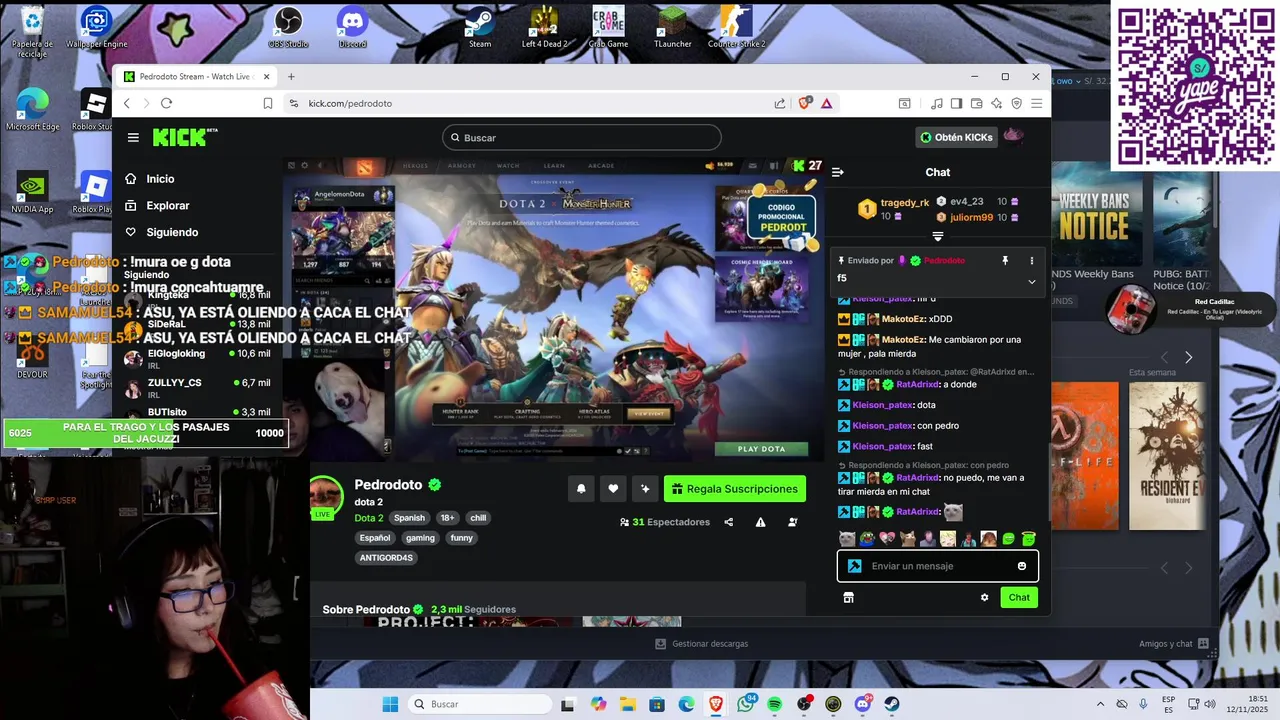Open the Windows Start menu

(x=390, y=704)
